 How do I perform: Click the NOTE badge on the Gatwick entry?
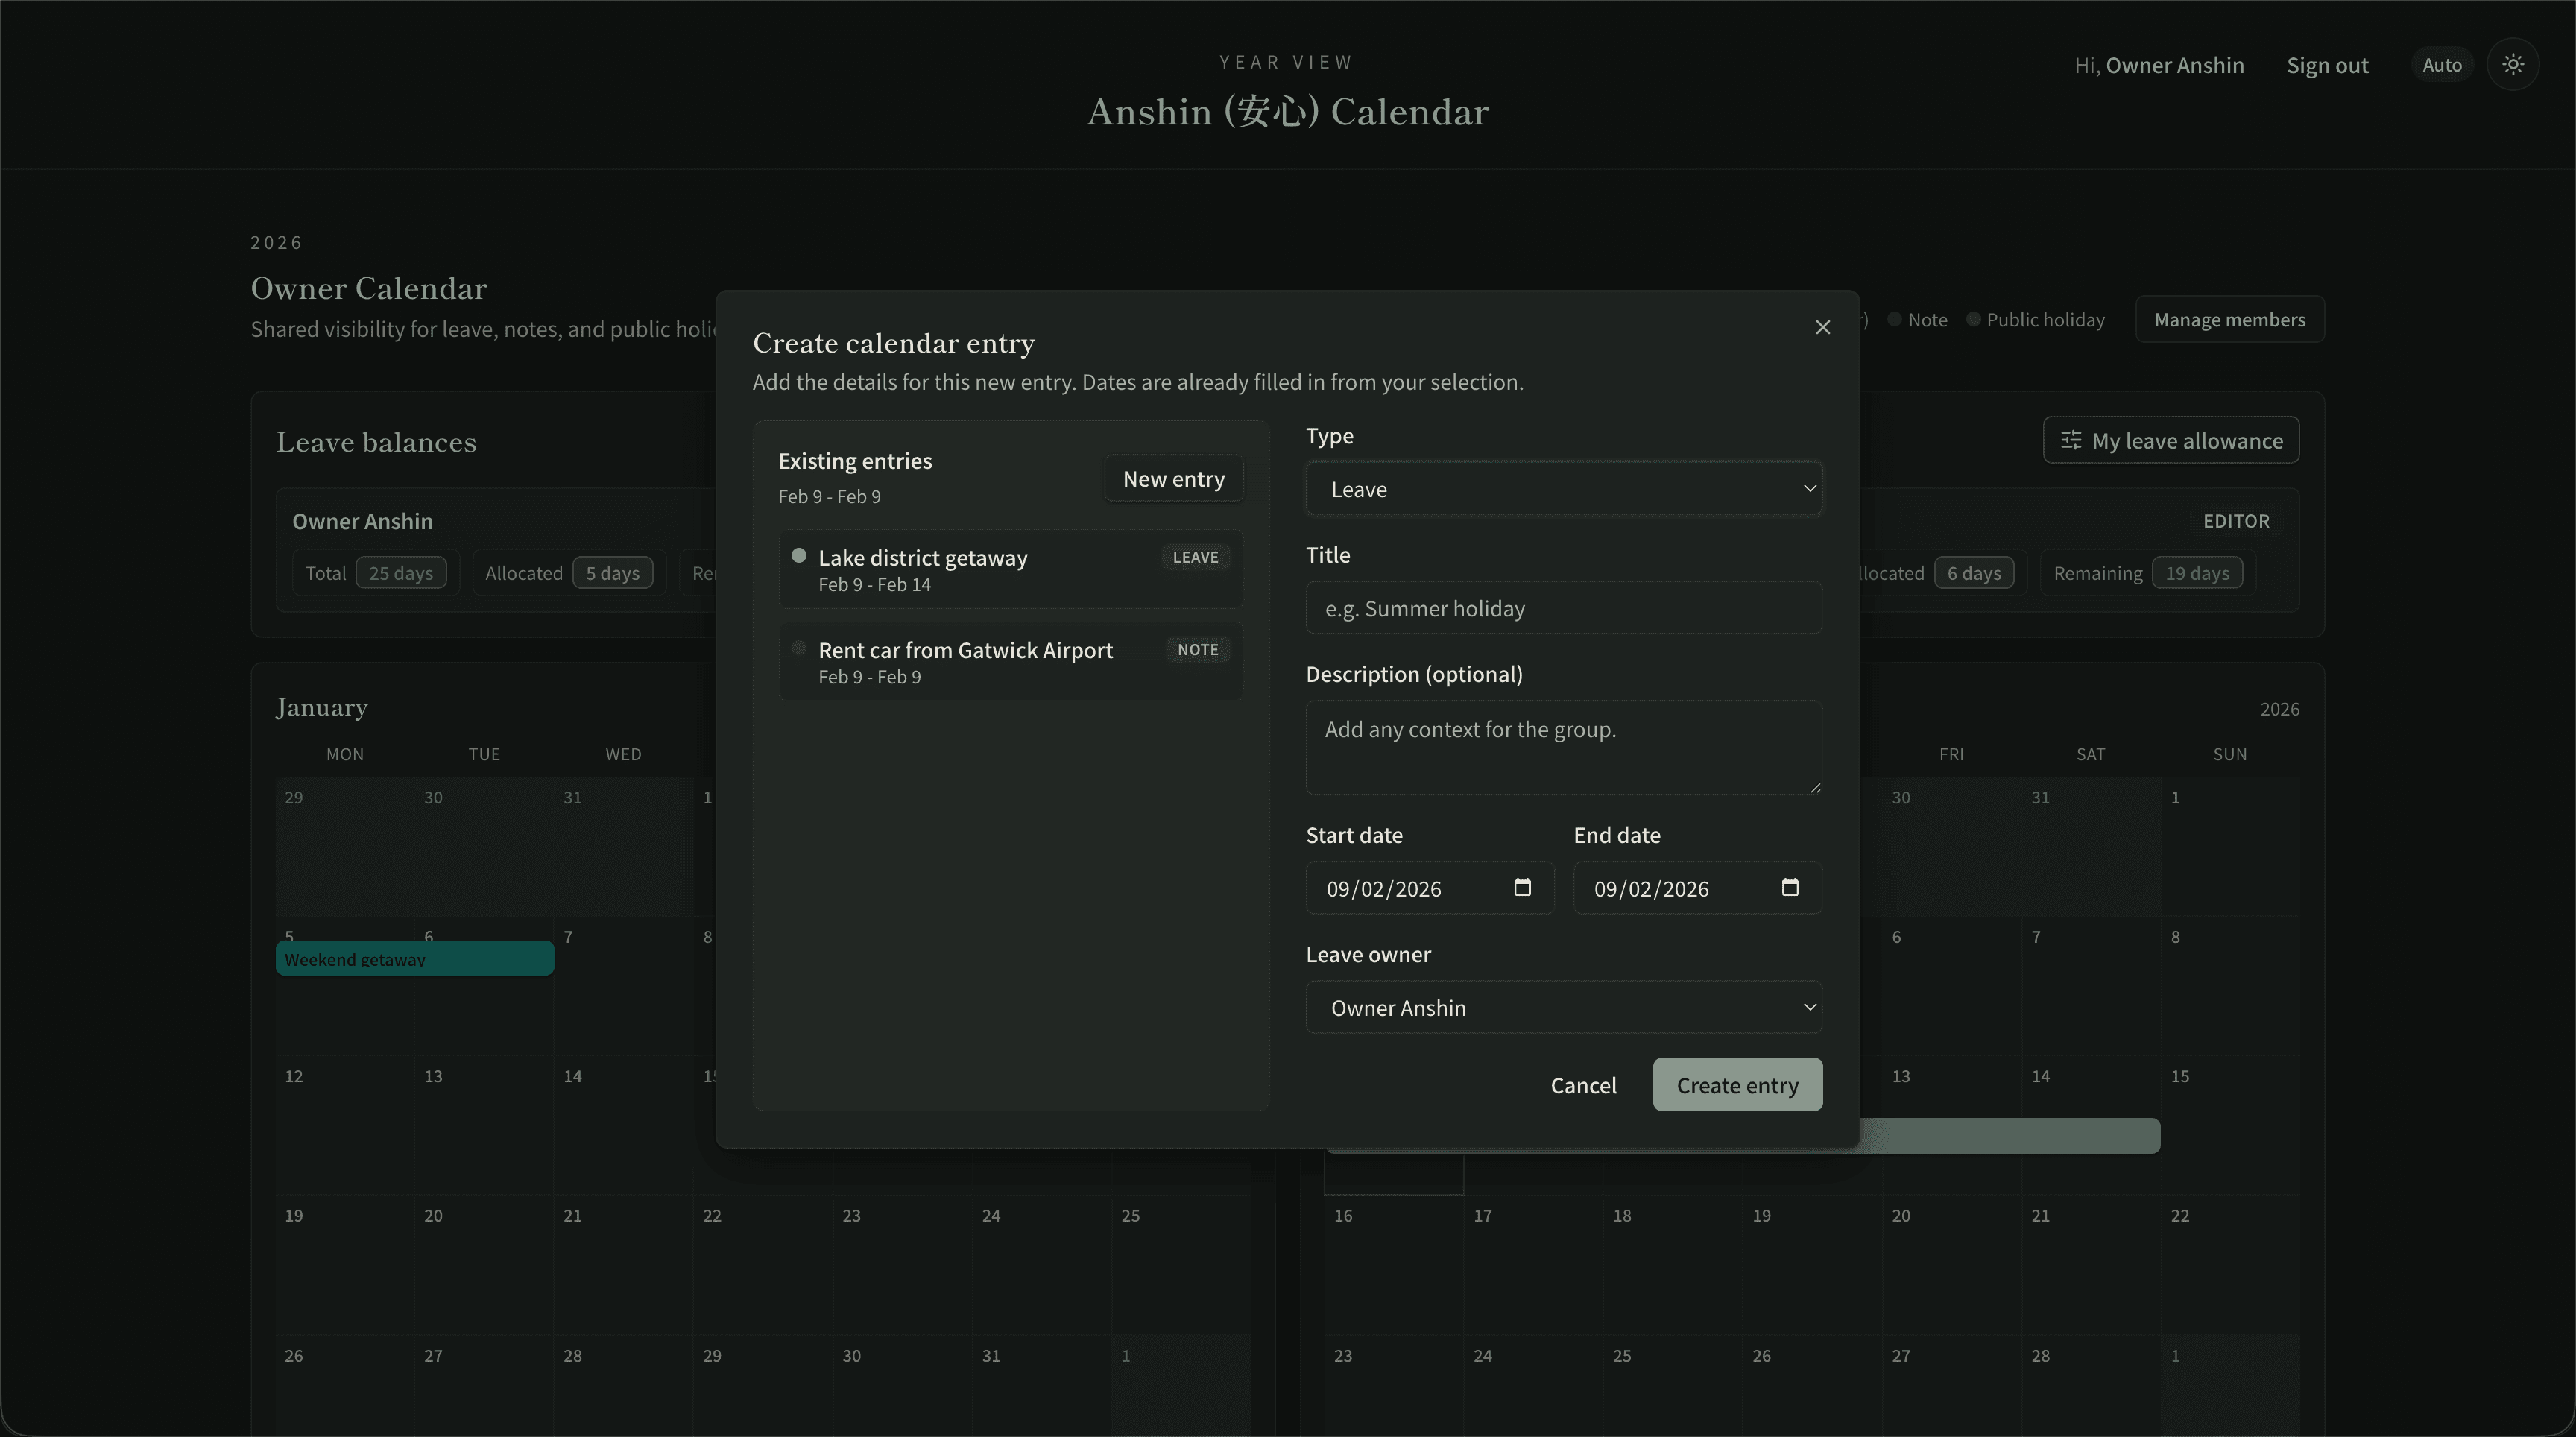click(1197, 649)
